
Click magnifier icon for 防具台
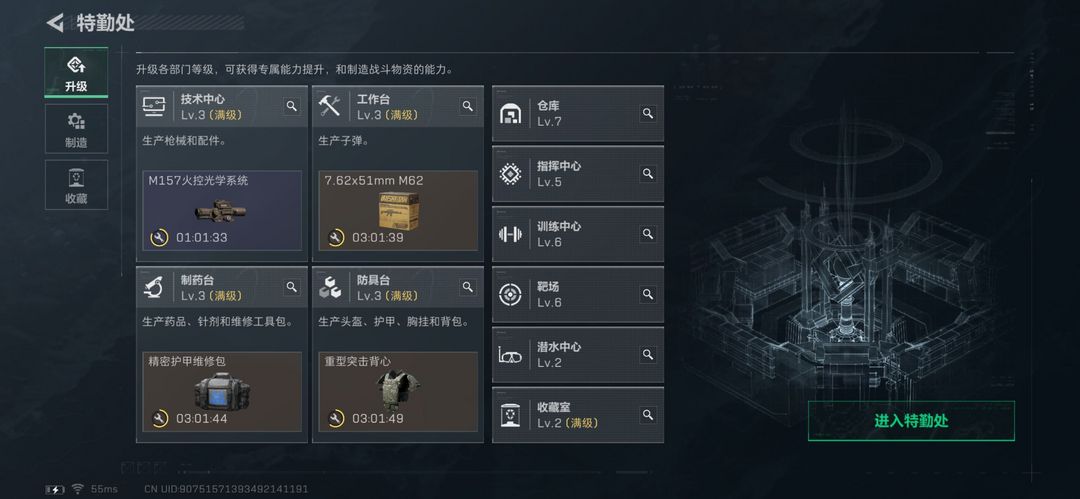click(x=468, y=287)
